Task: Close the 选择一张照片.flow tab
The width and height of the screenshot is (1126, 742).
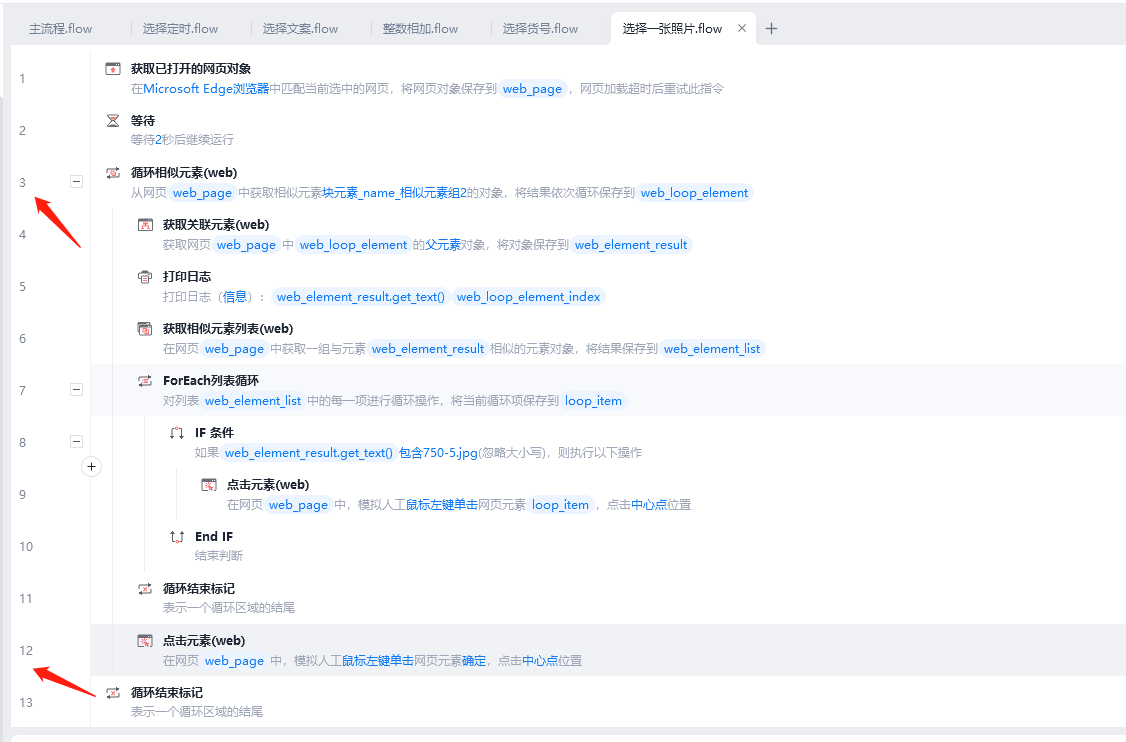Action: (x=742, y=29)
